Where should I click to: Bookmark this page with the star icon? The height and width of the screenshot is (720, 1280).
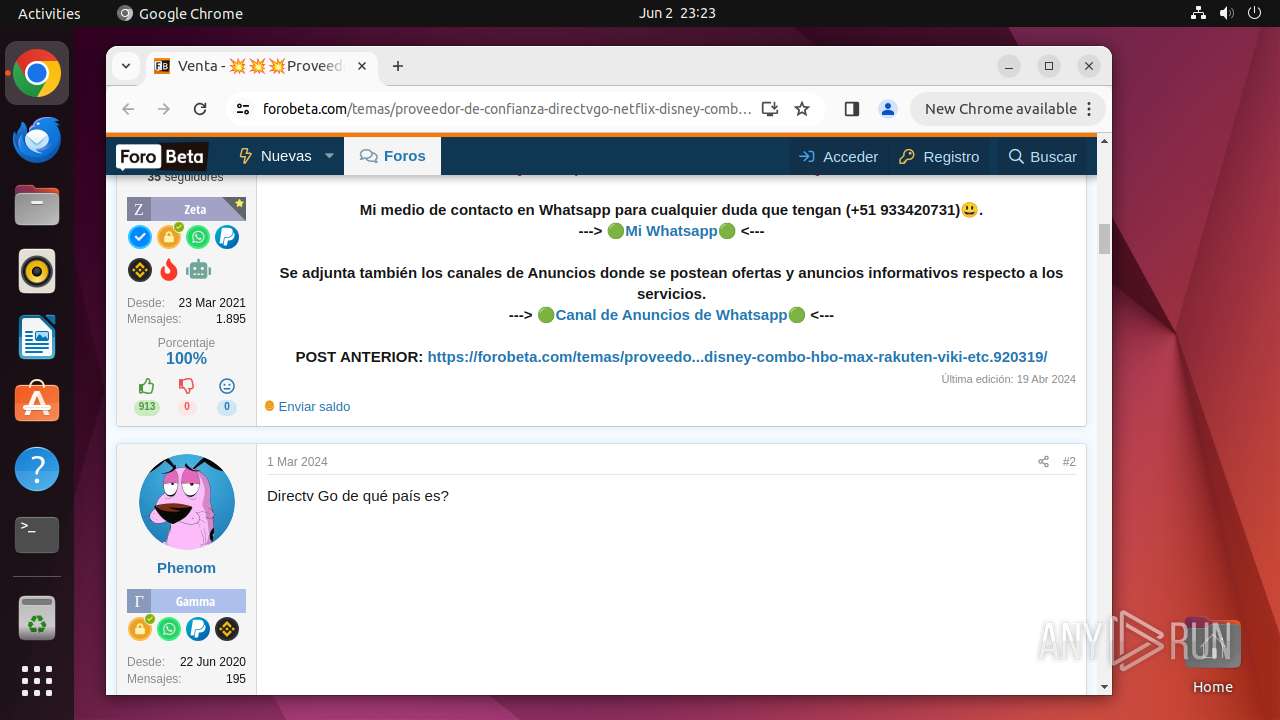[802, 109]
